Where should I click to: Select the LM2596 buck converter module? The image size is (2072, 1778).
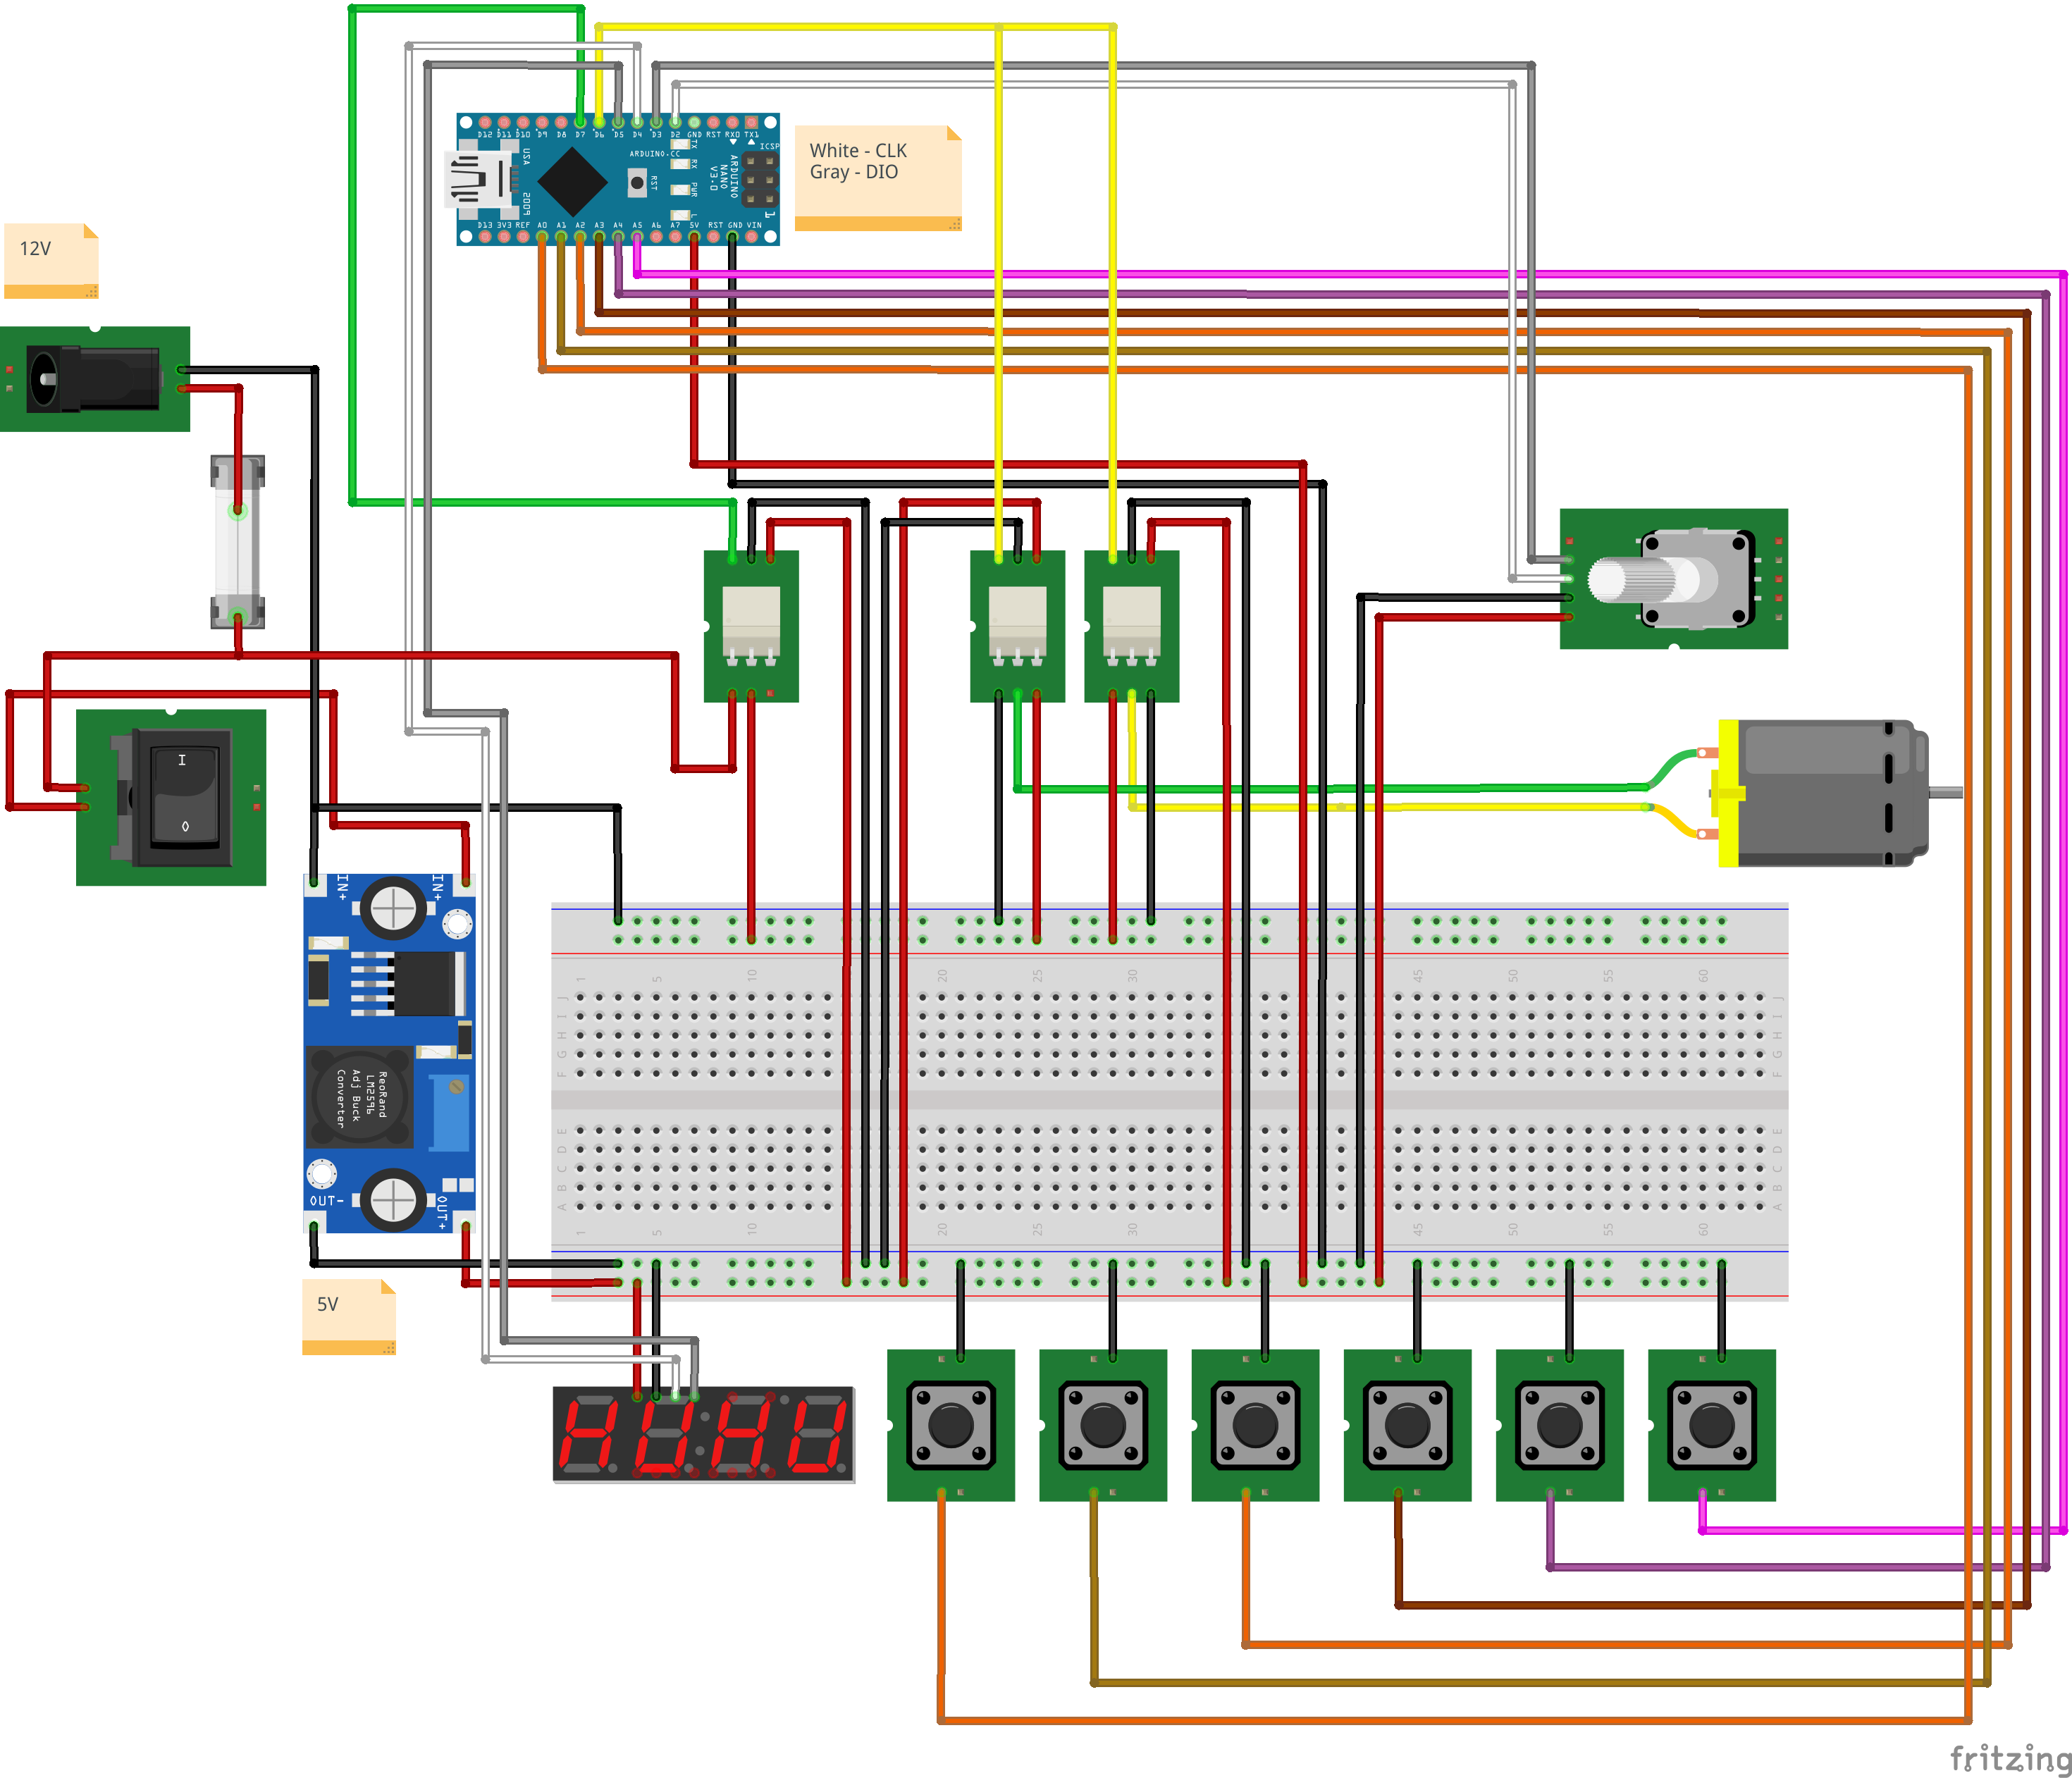point(390,1053)
